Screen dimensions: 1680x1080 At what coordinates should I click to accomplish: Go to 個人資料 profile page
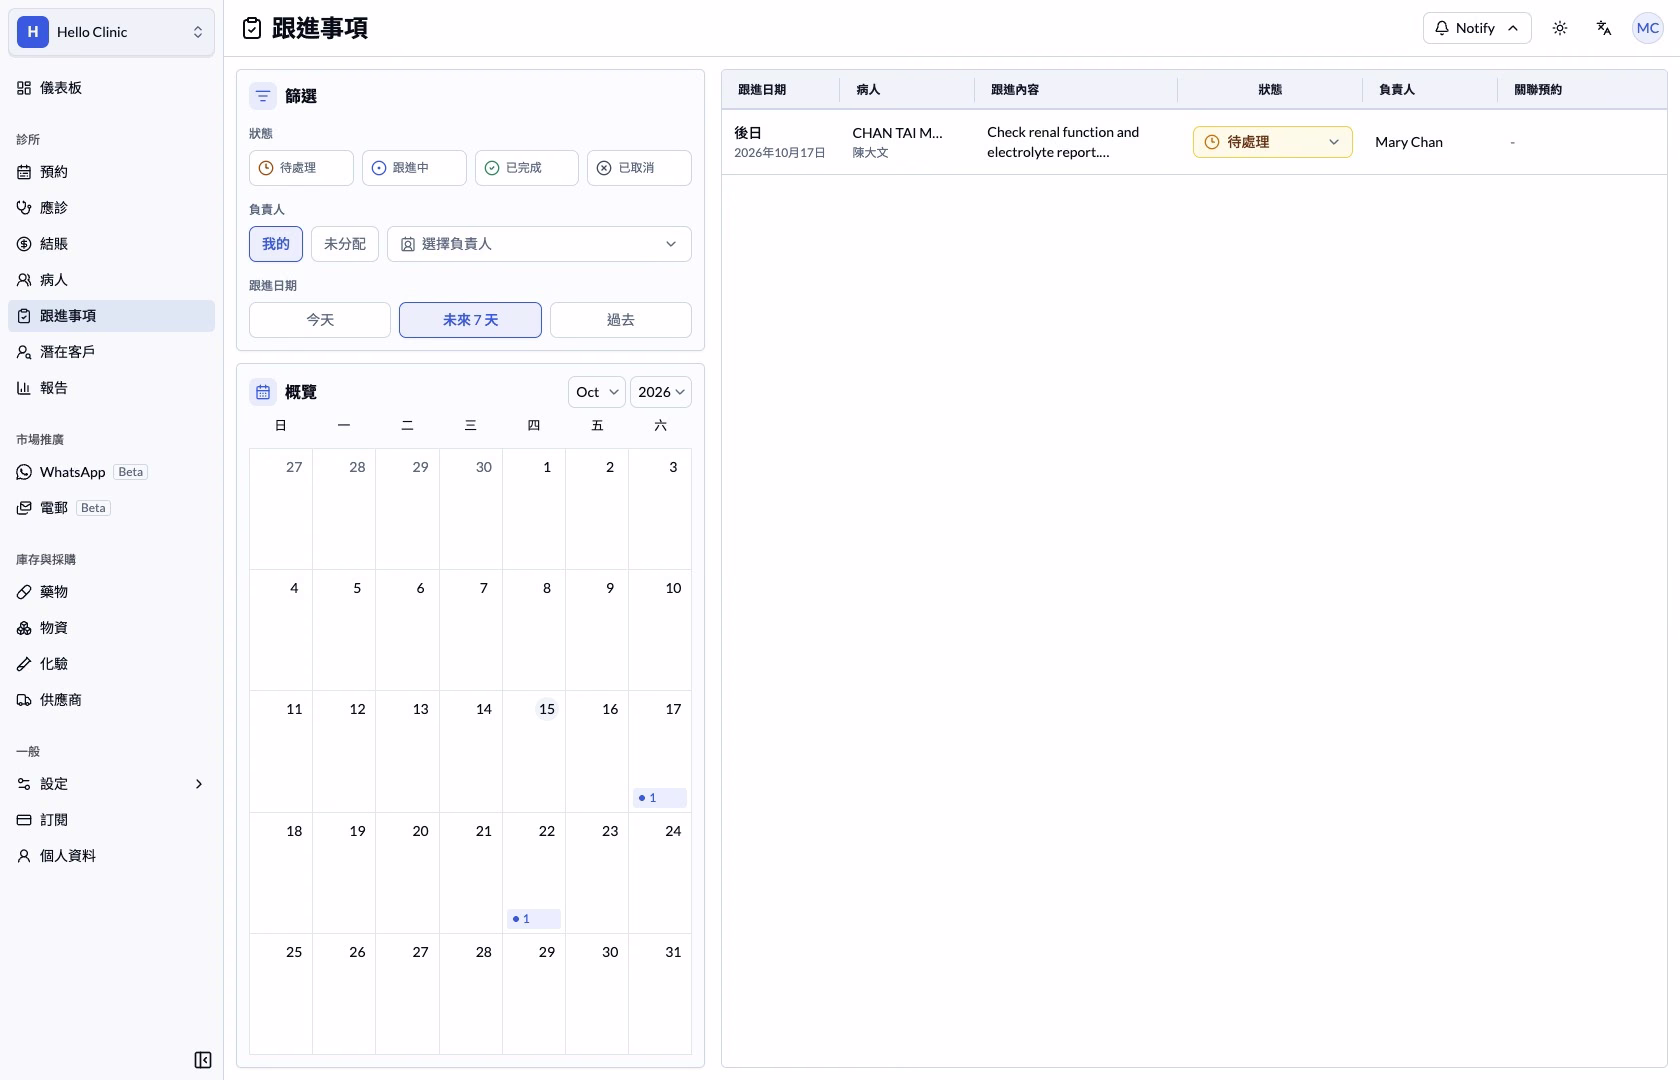[111, 856]
